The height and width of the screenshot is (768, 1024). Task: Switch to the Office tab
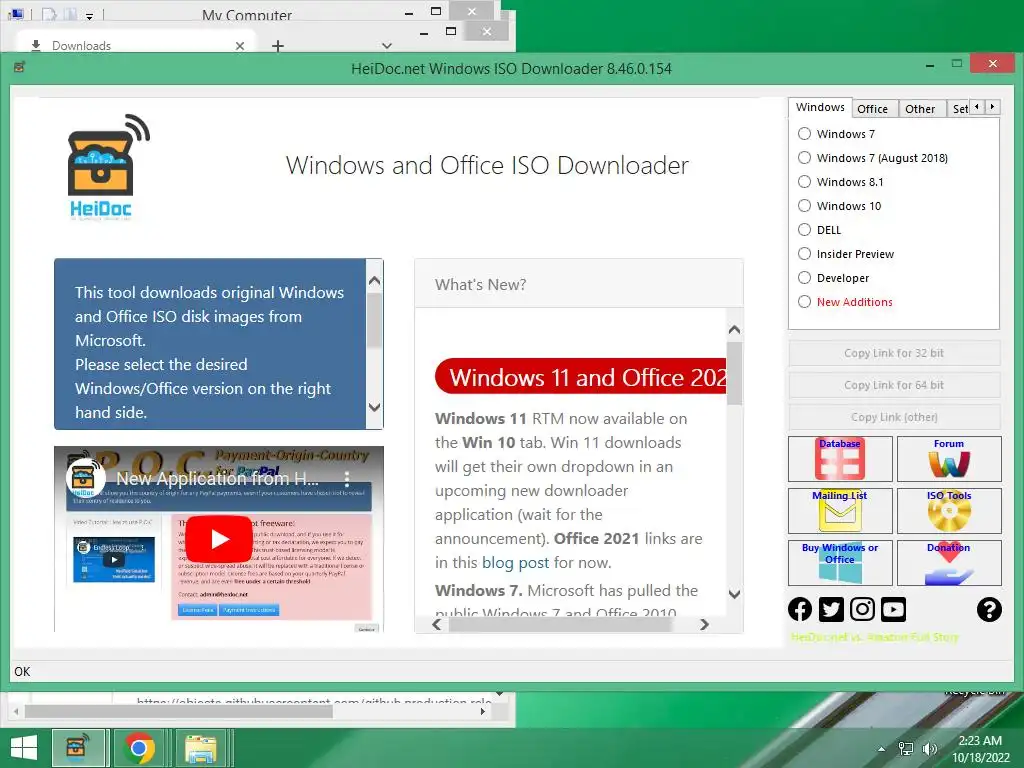click(x=873, y=109)
